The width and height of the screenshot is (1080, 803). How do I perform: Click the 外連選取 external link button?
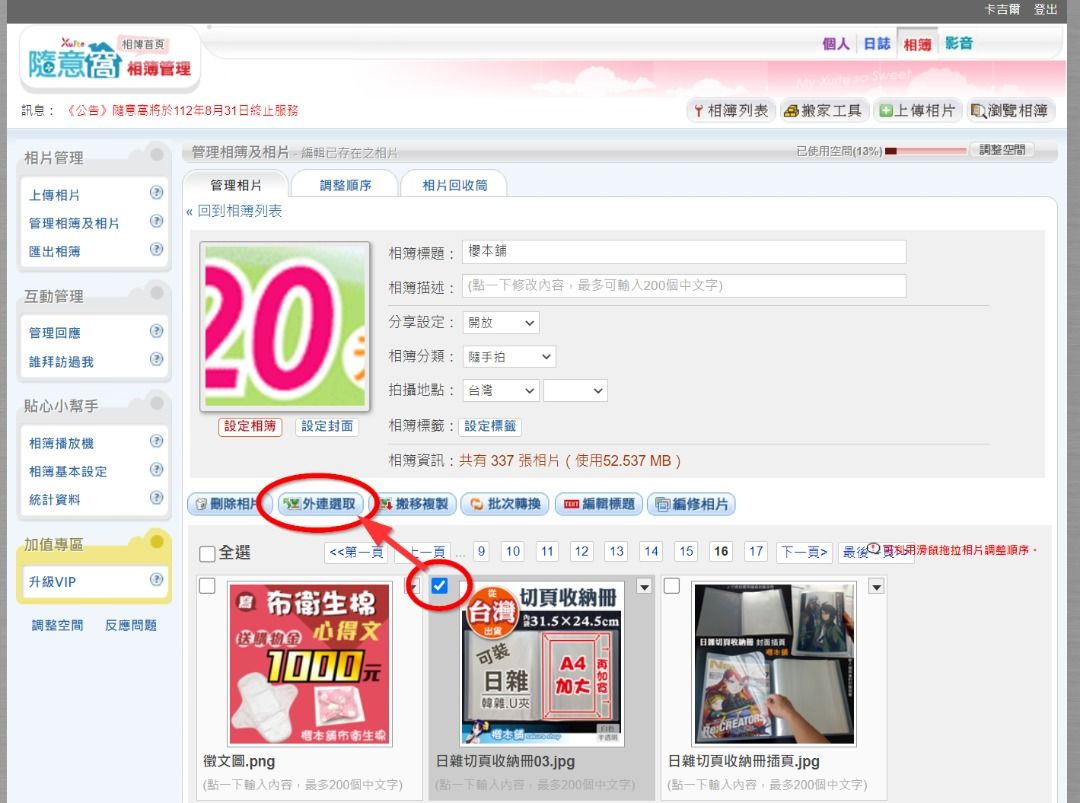[x=320, y=504]
